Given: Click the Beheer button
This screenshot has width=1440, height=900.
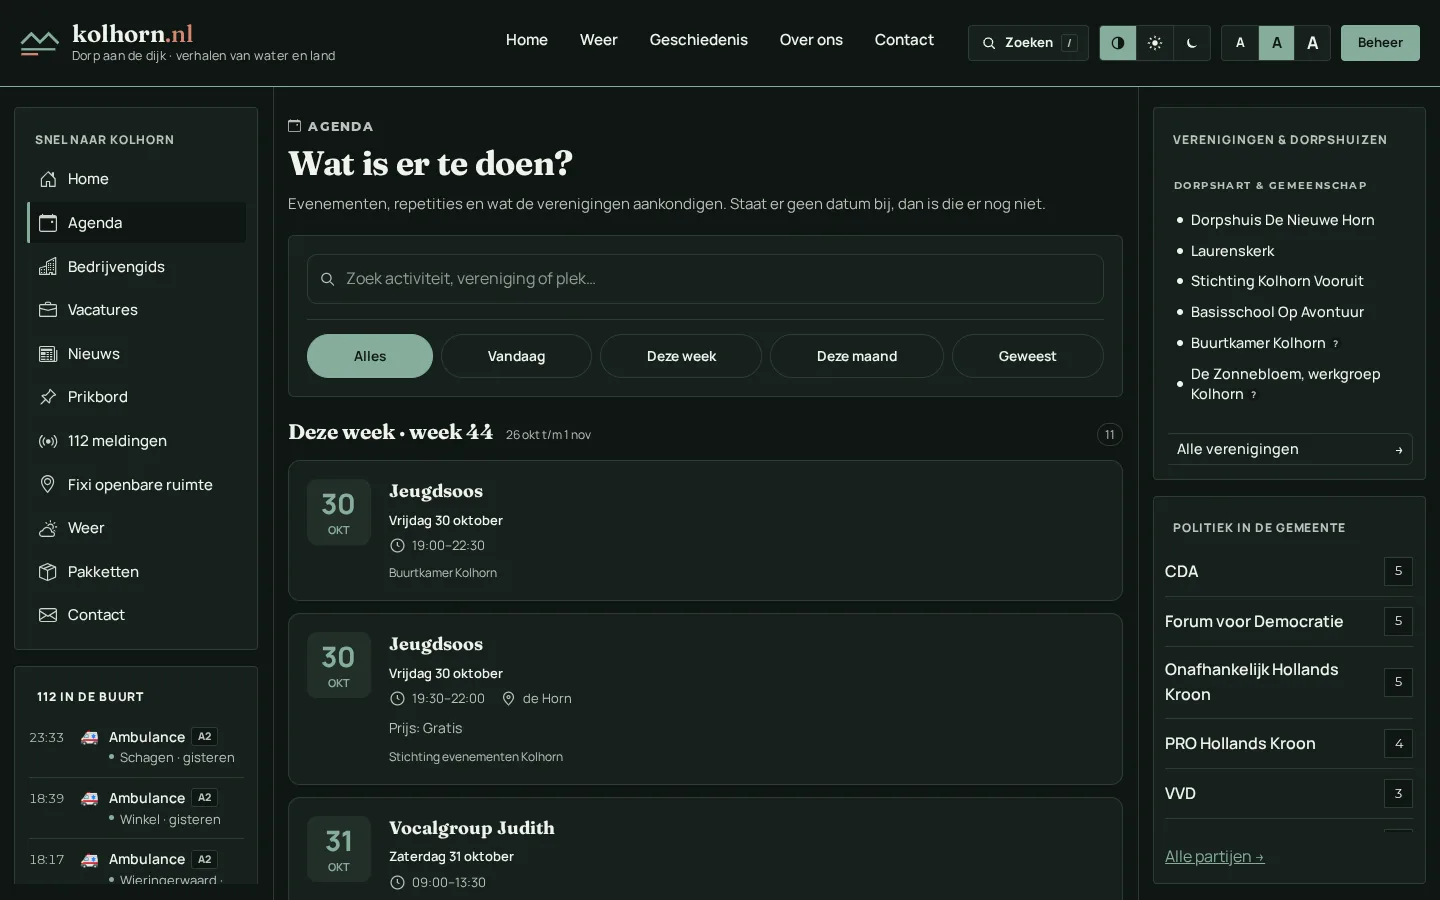Looking at the screenshot, I should click(x=1380, y=43).
